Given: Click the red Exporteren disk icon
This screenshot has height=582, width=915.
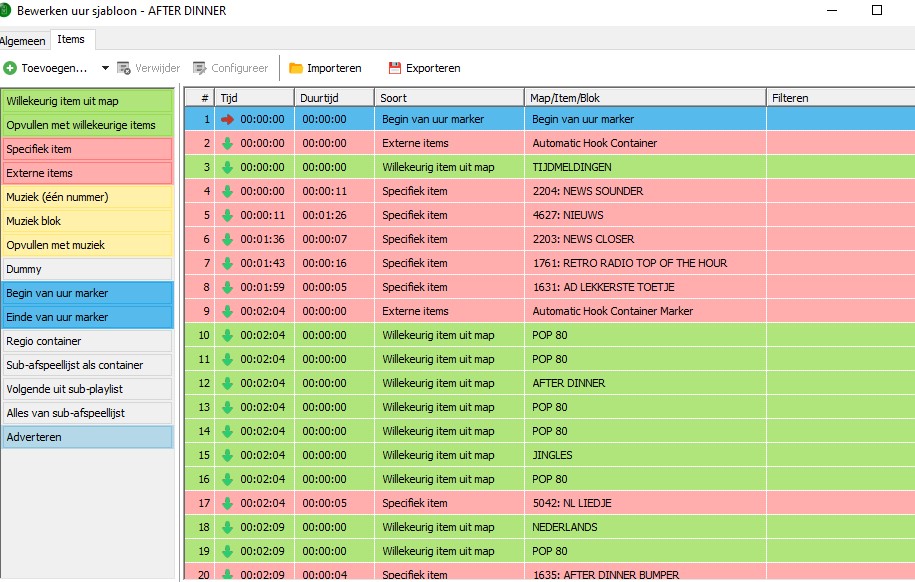Looking at the screenshot, I should click(x=395, y=68).
